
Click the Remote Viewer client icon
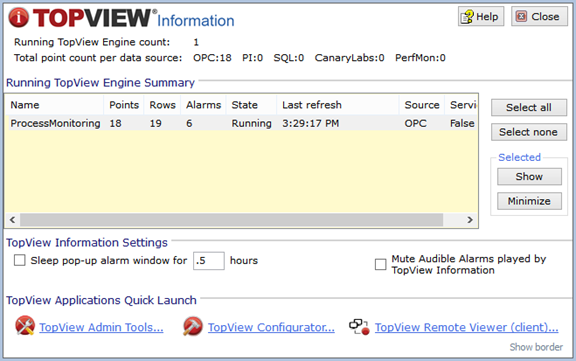tap(359, 326)
